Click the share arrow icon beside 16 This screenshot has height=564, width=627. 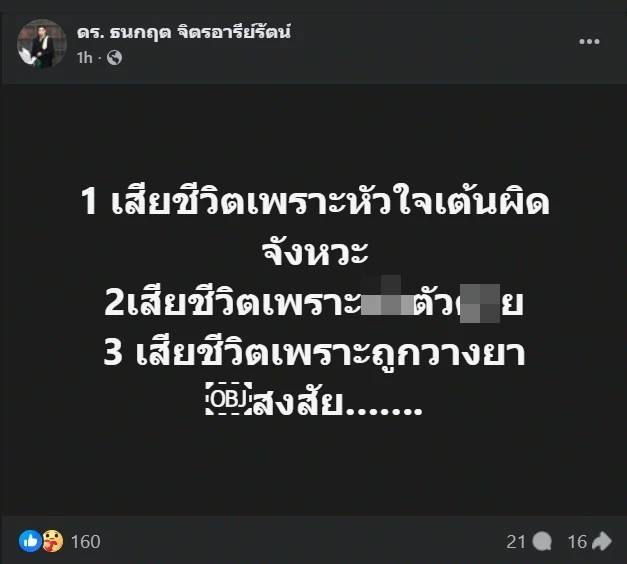click(601, 542)
